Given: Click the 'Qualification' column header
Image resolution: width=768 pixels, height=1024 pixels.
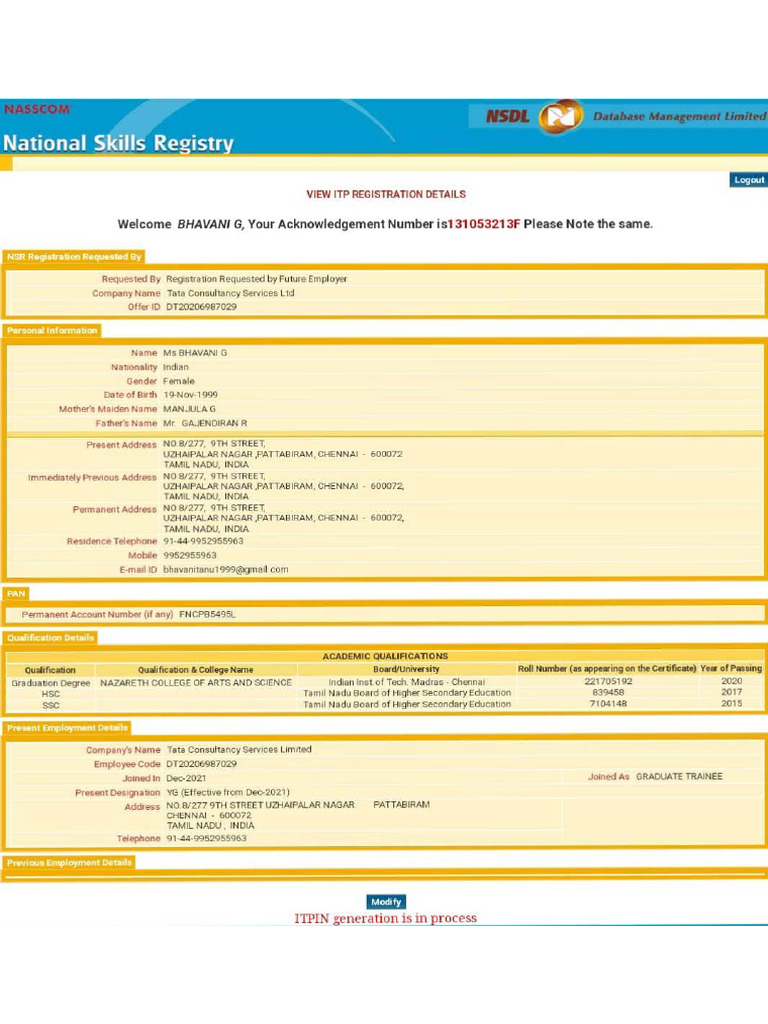Looking at the screenshot, I should [x=50, y=670].
